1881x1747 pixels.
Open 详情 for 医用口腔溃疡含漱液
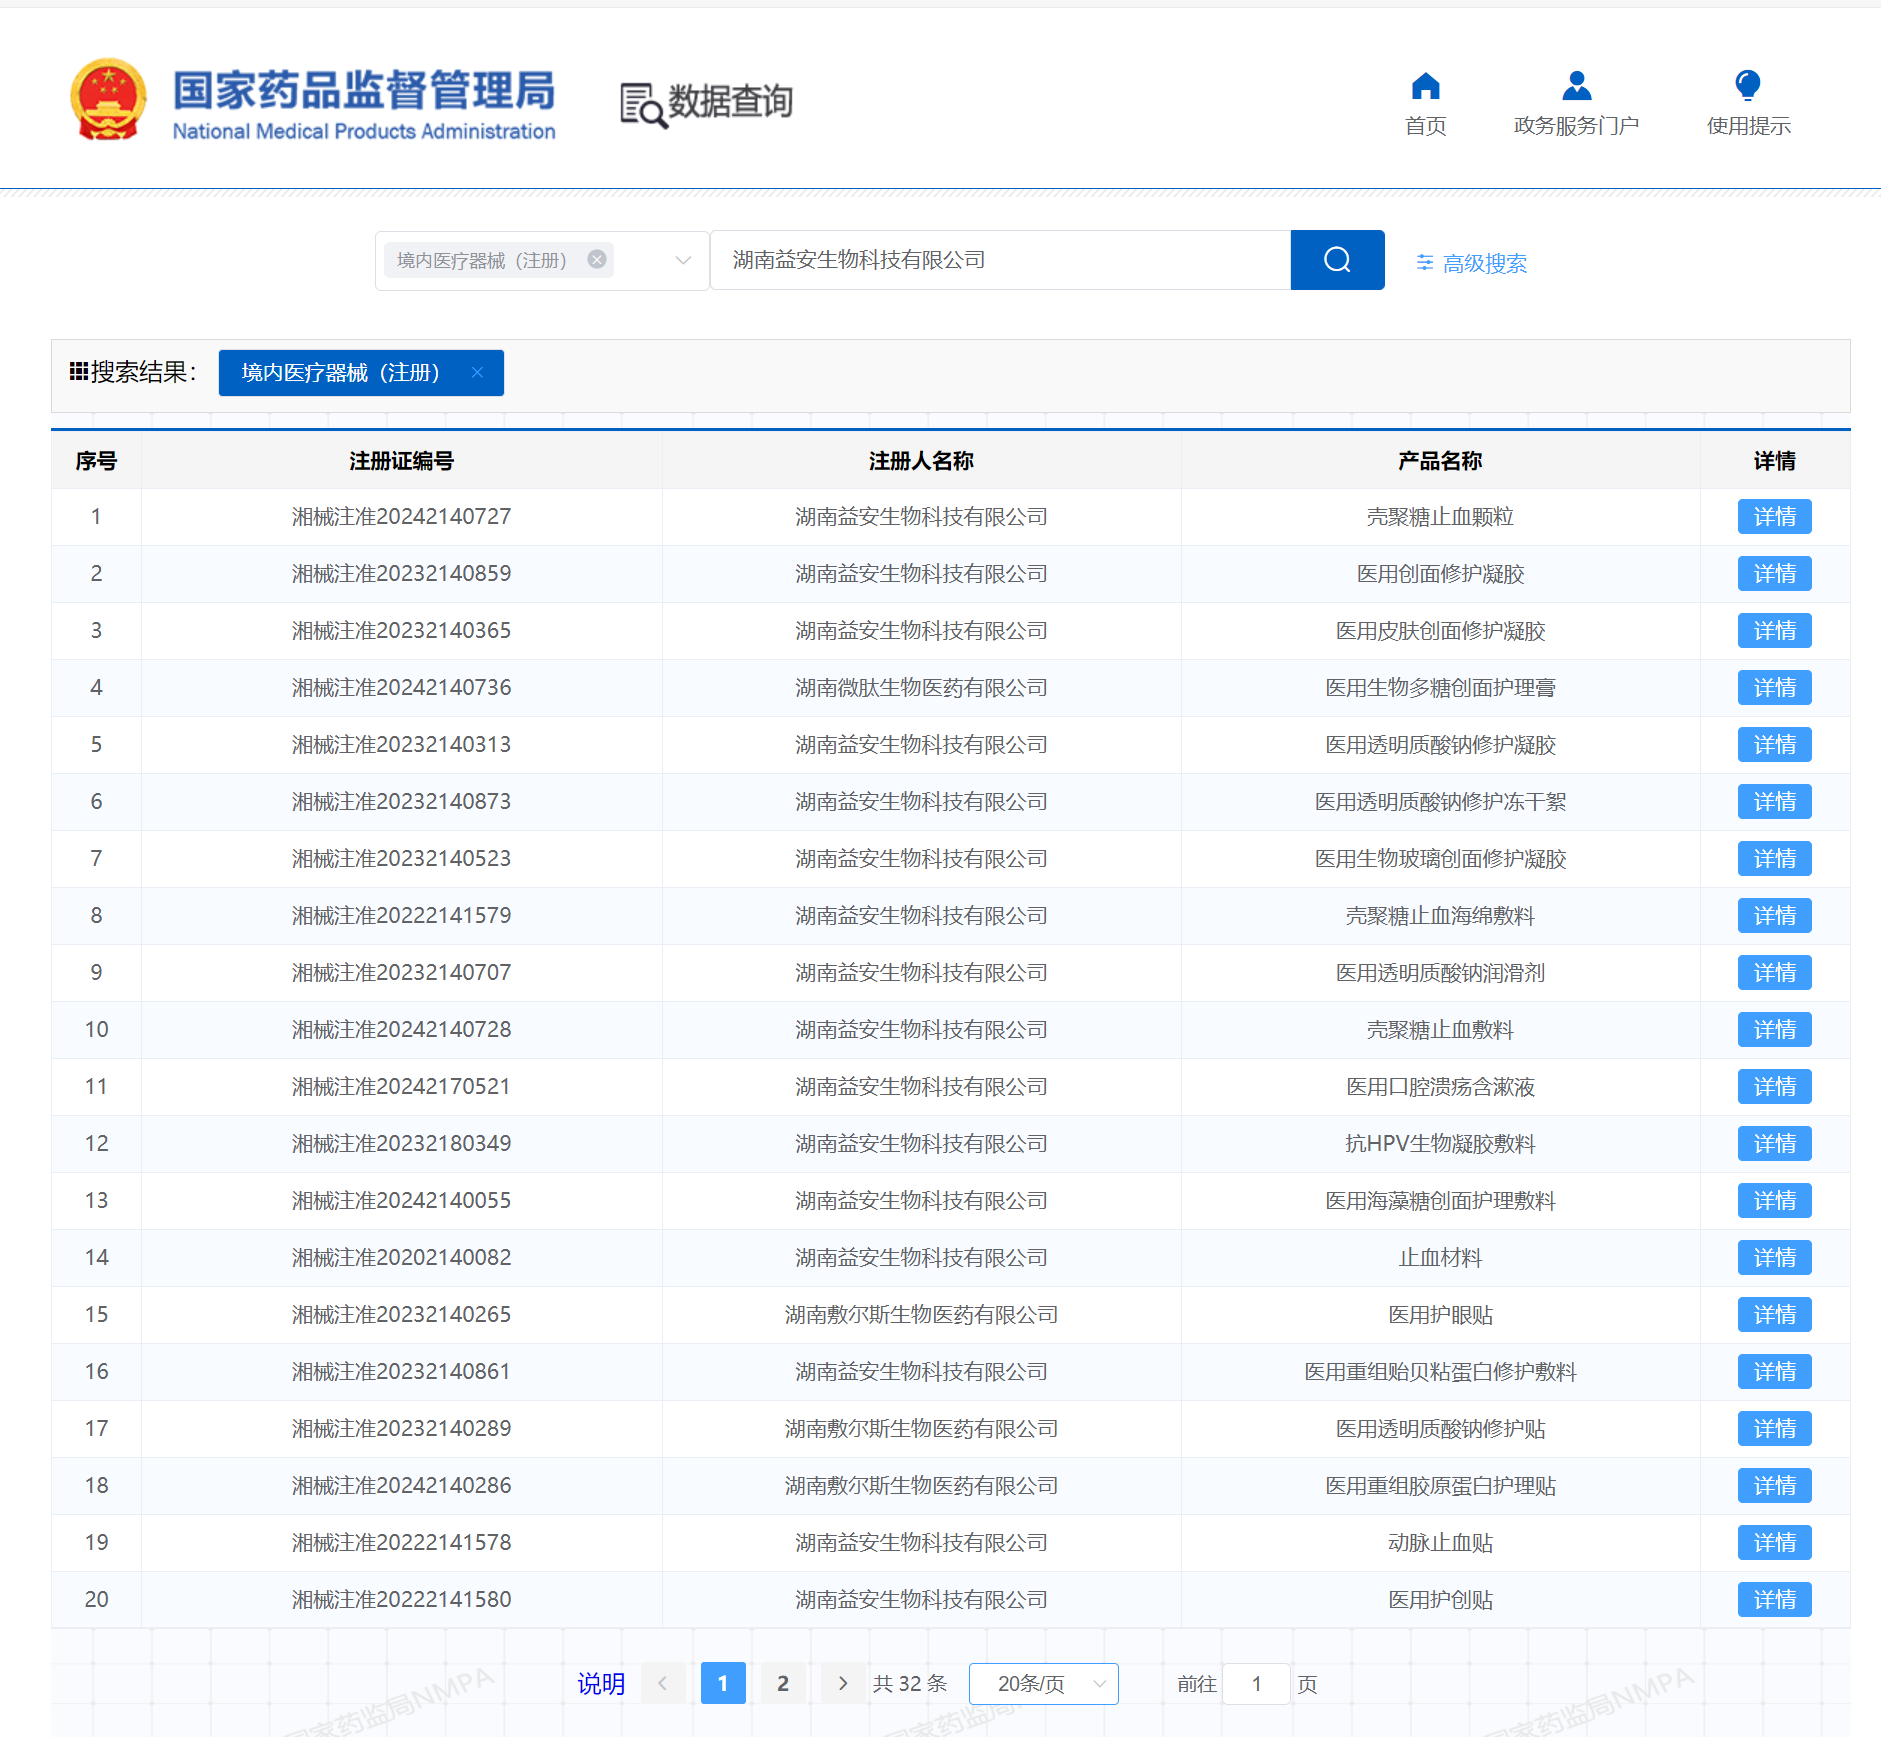tap(1774, 1087)
